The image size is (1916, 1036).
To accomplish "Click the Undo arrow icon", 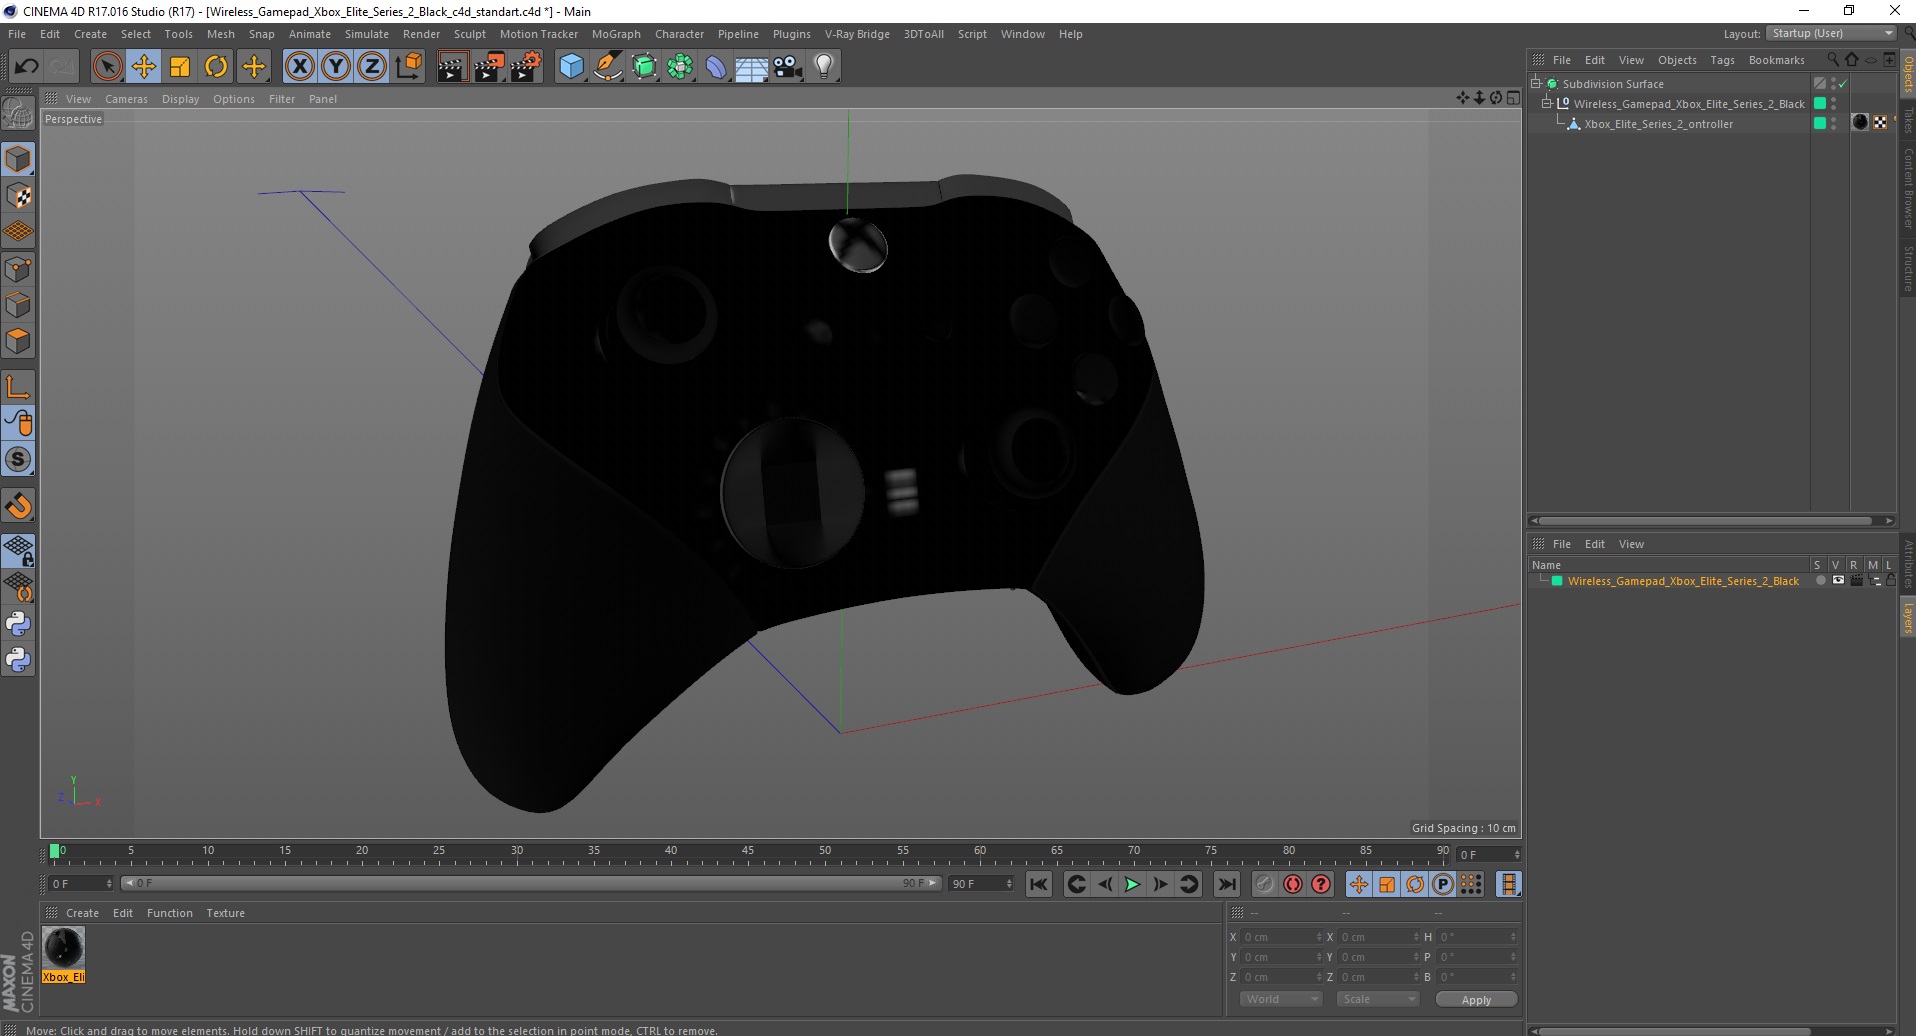I will 26,67.
